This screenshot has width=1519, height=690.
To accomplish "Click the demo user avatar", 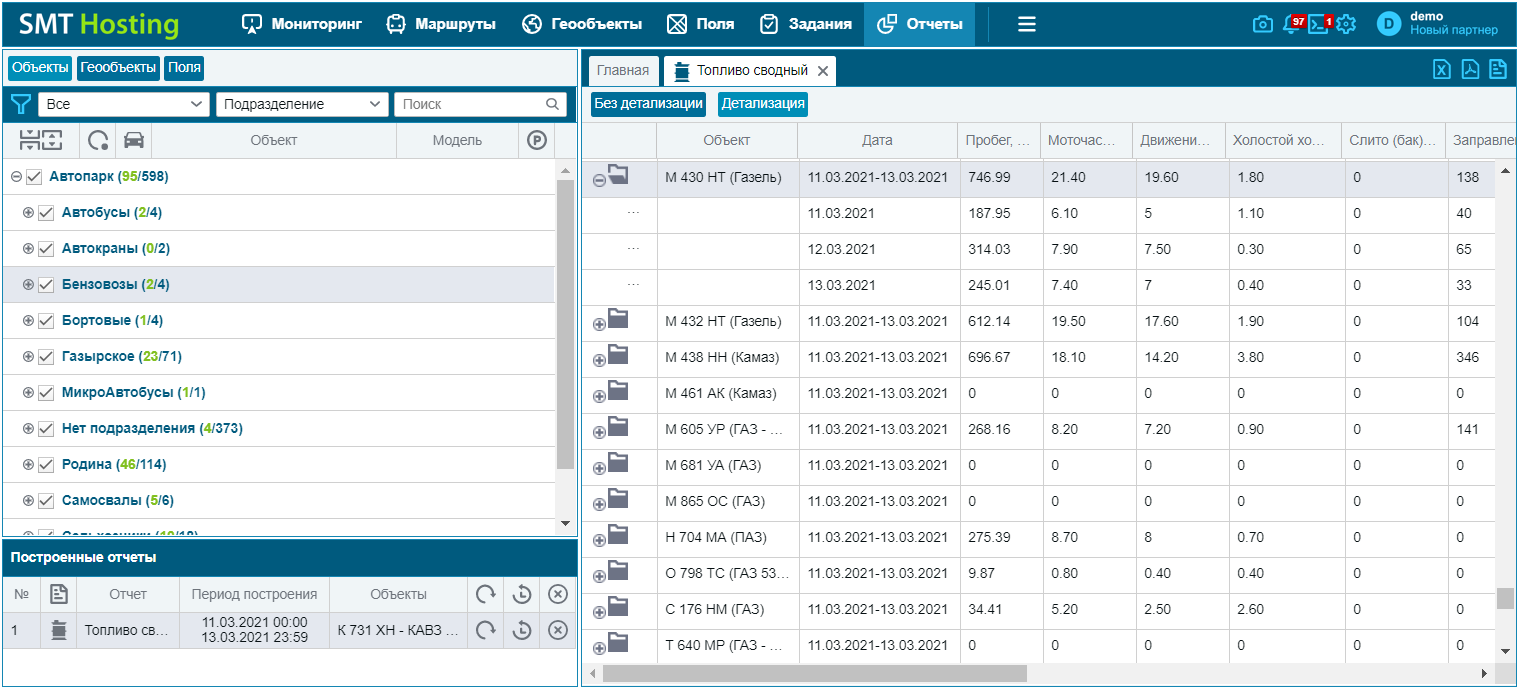I will (x=1389, y=24).
